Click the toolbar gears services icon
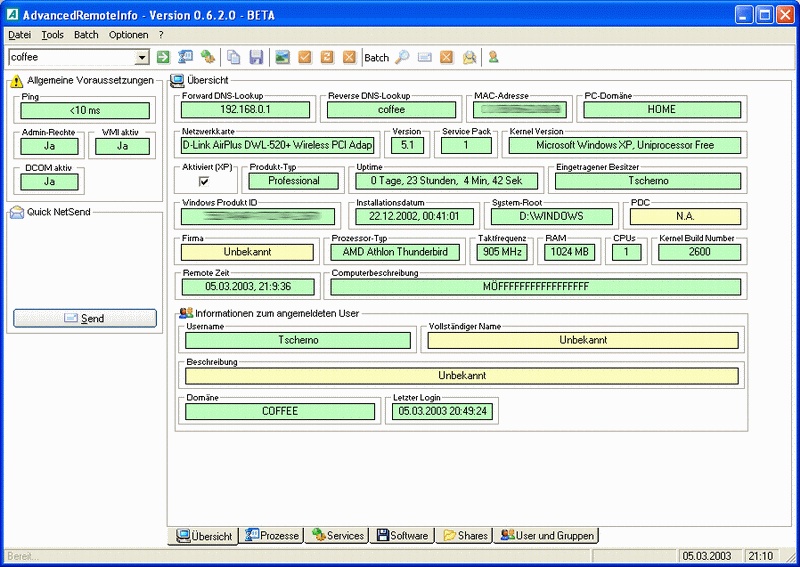 pyautogui.click(x=207, y=57)
